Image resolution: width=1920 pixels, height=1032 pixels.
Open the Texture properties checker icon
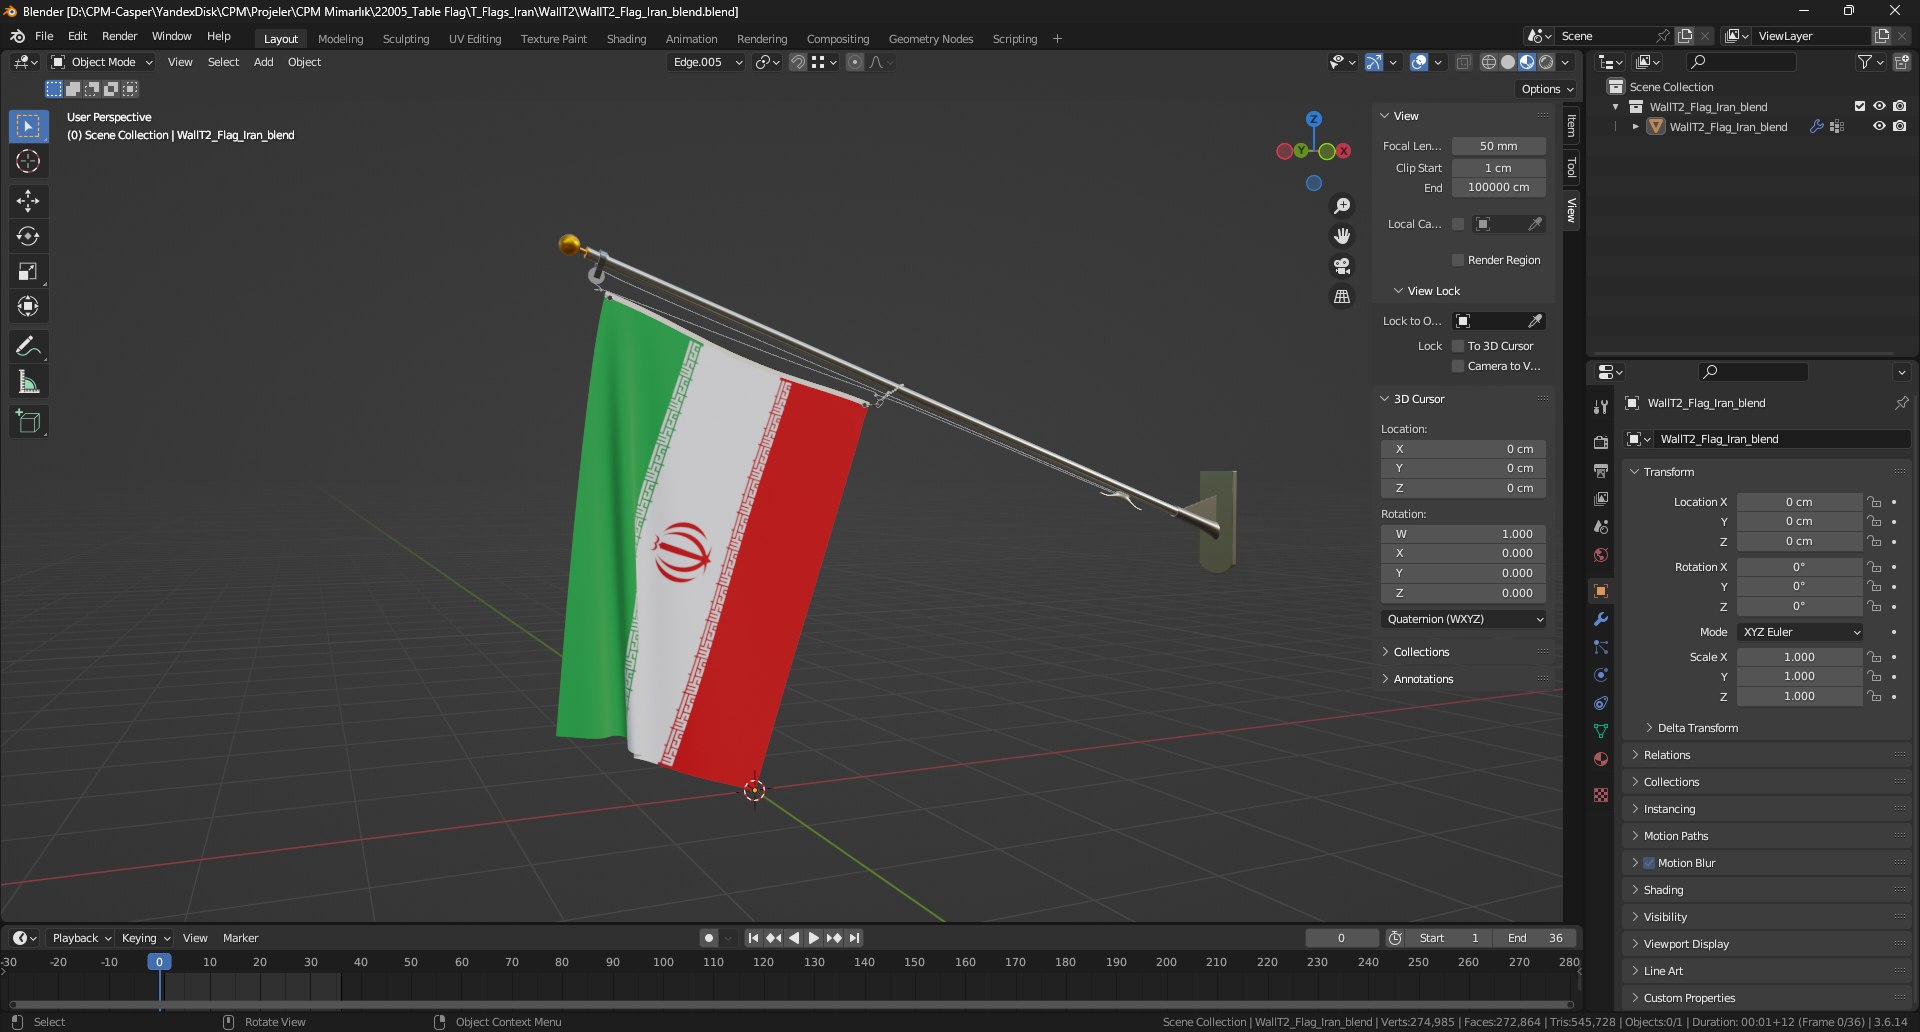point(1601,795)
